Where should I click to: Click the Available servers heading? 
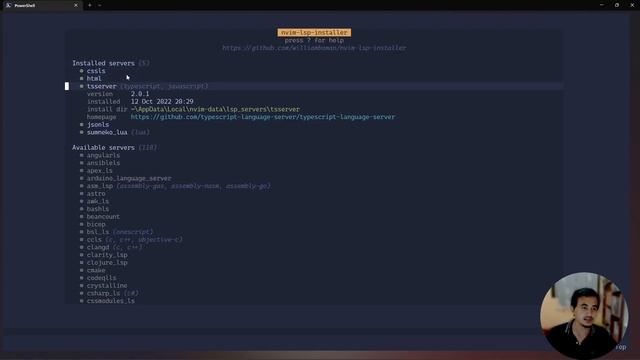(x=103, y=147)
